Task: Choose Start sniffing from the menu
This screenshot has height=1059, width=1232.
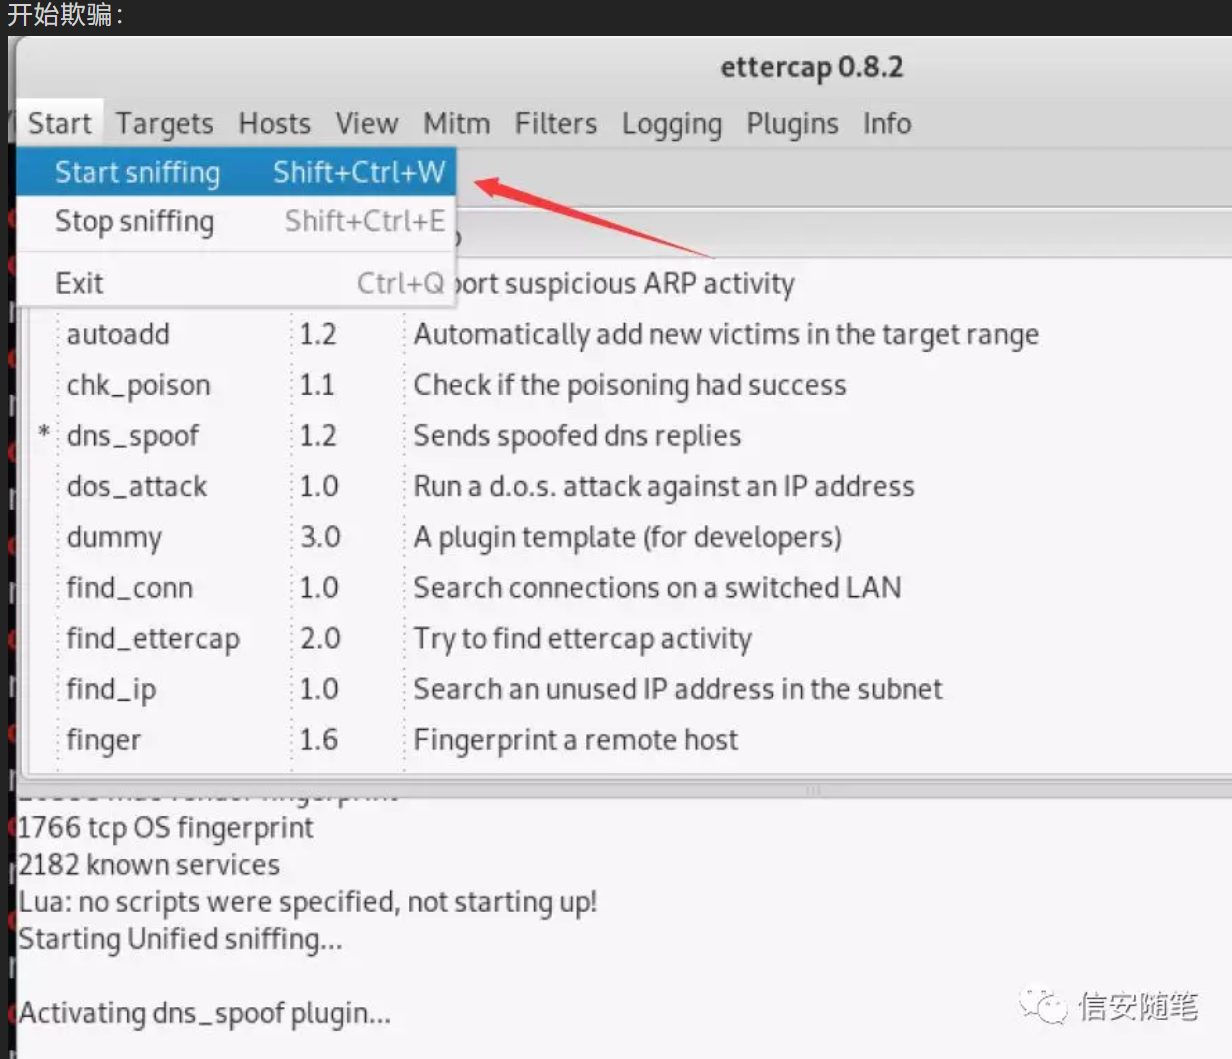Action: click(x=237, y=172)
